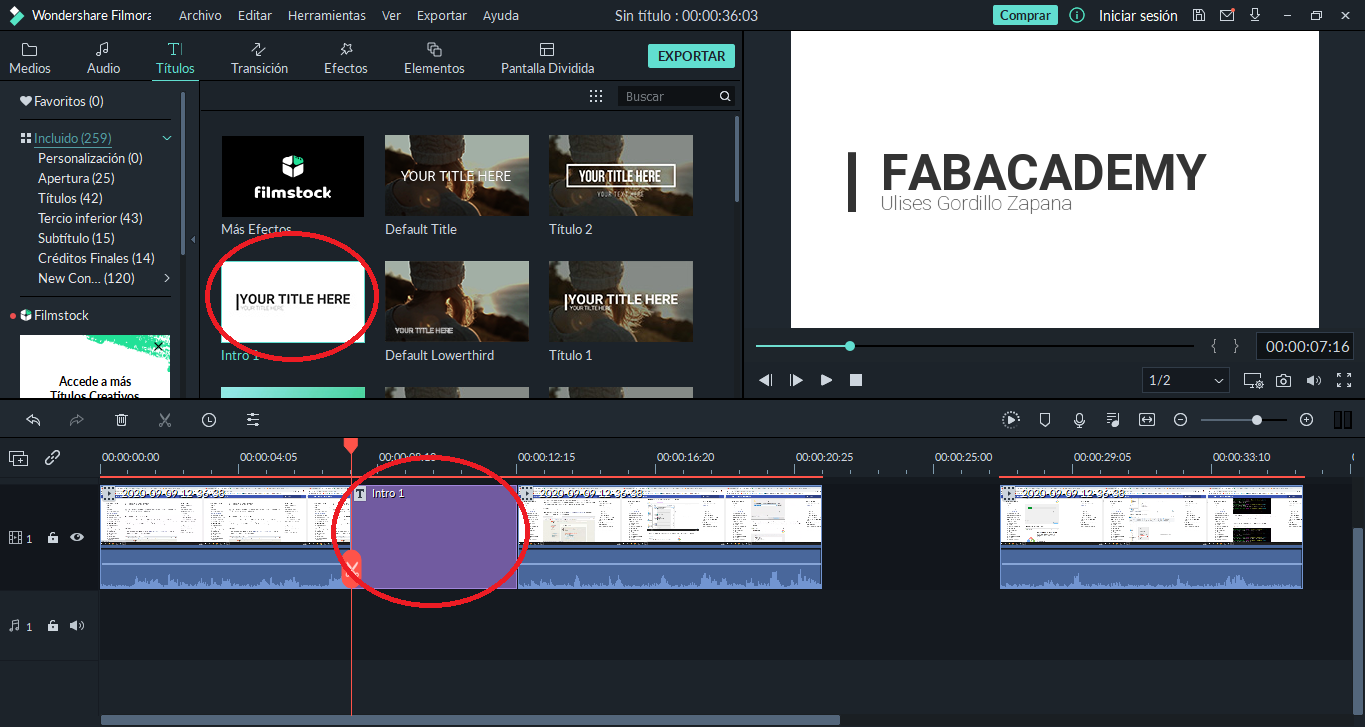Toggle the lock on video track 1

53,538
